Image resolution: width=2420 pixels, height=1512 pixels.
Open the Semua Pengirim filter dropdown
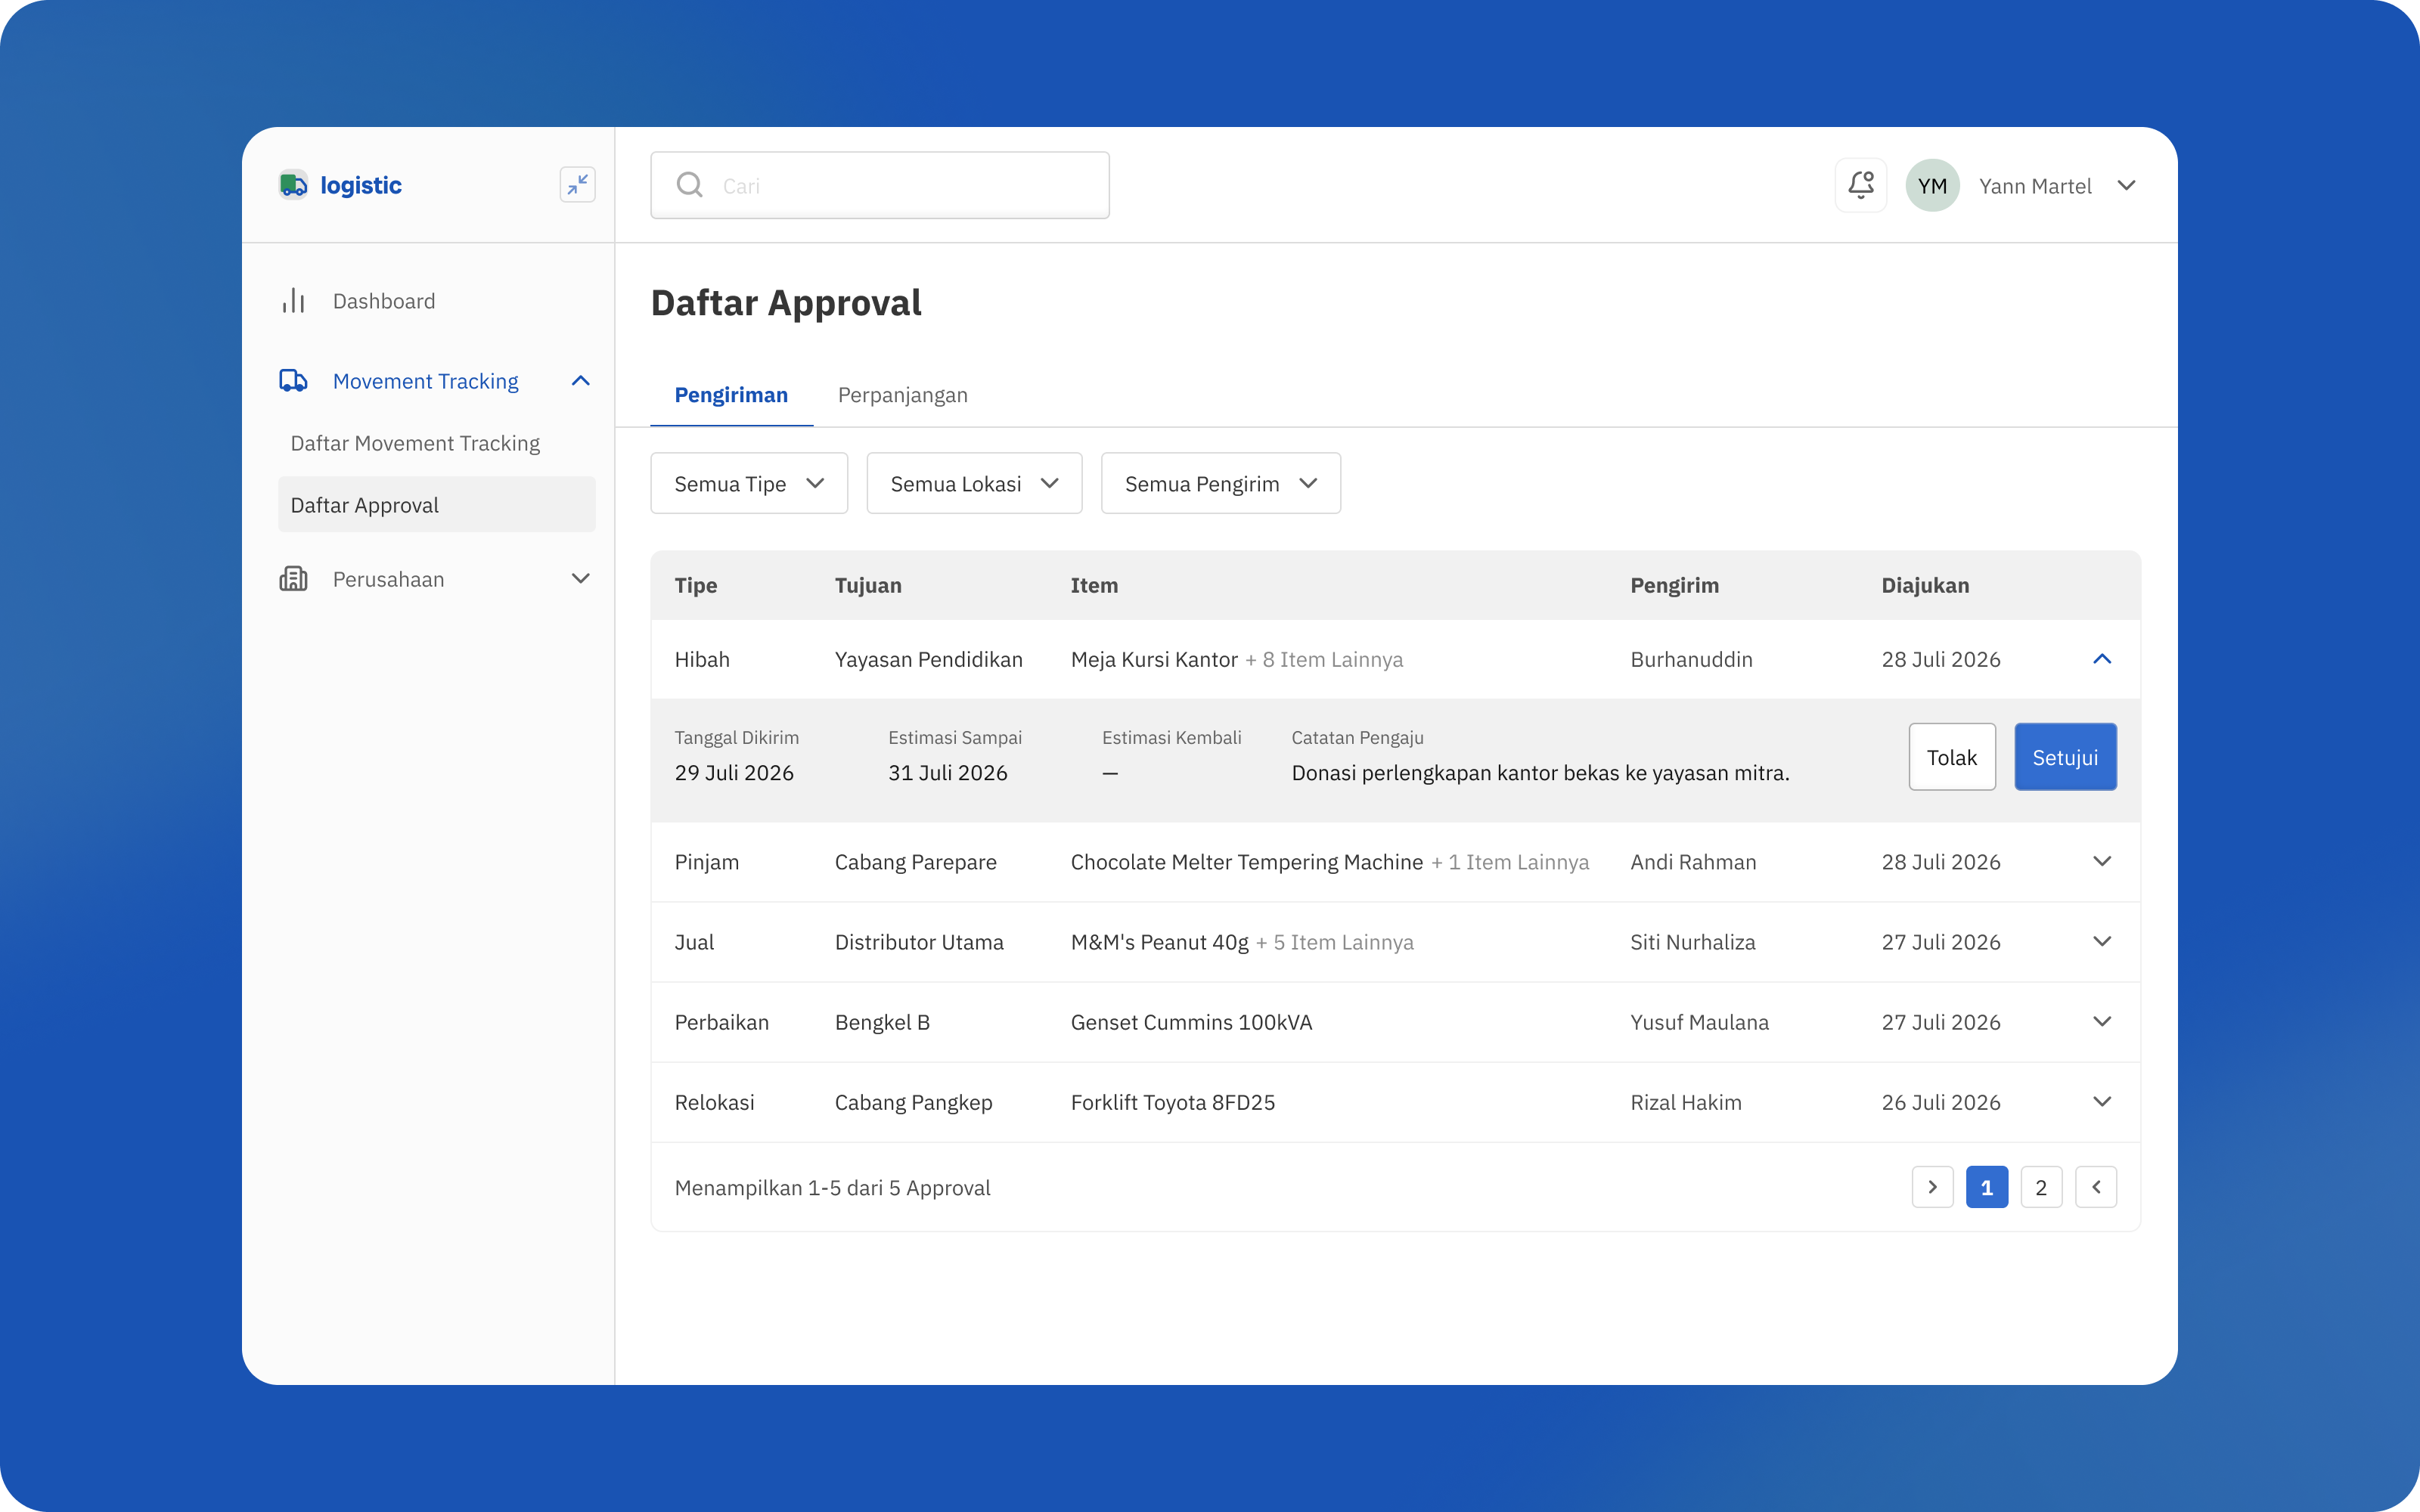tap(1221, 484)
